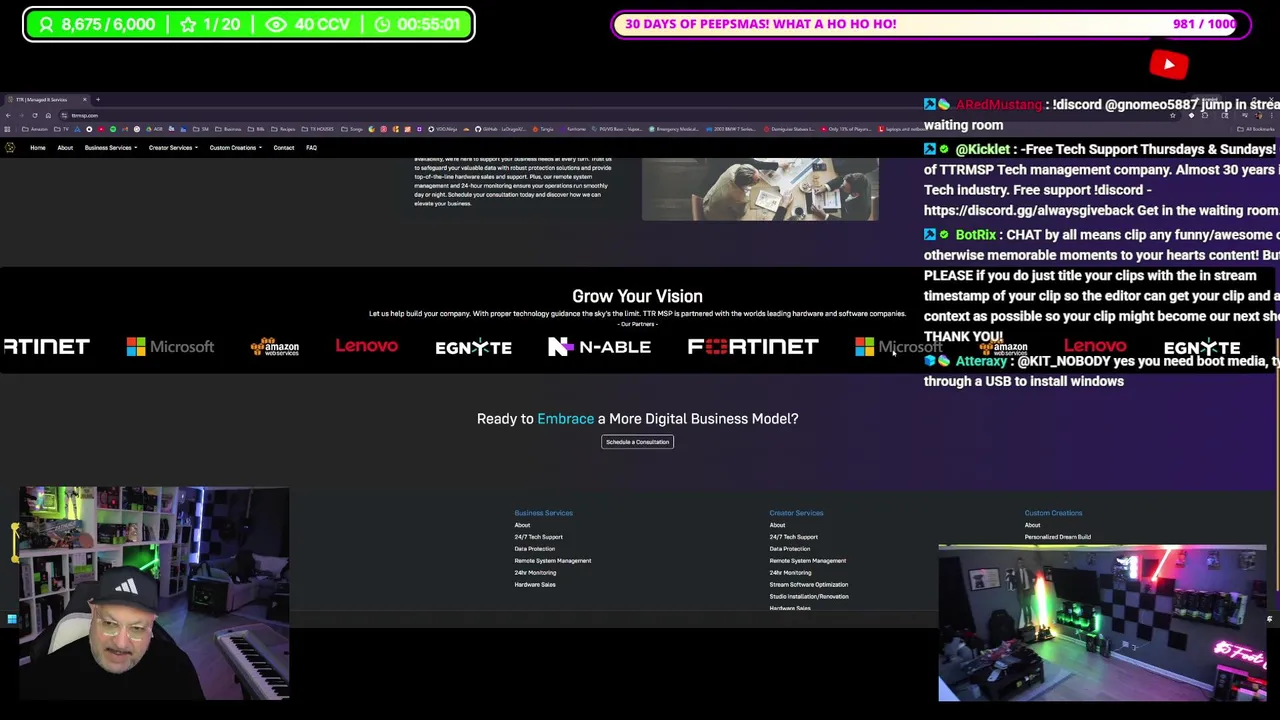This screenshot has width=1280, height=720.
Task: Open Studio Installation/Renovation footer link
Action: click(x=808, y=597)
